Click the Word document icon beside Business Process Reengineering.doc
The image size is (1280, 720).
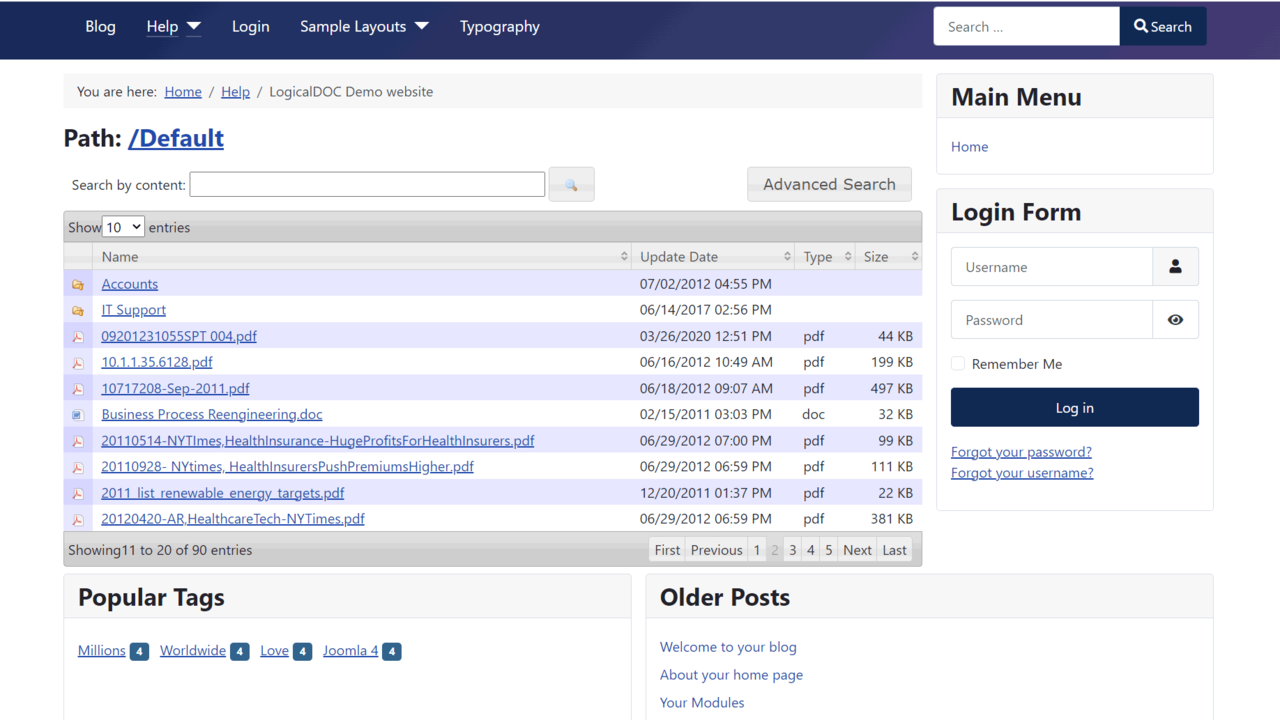(x=78, y=414)
